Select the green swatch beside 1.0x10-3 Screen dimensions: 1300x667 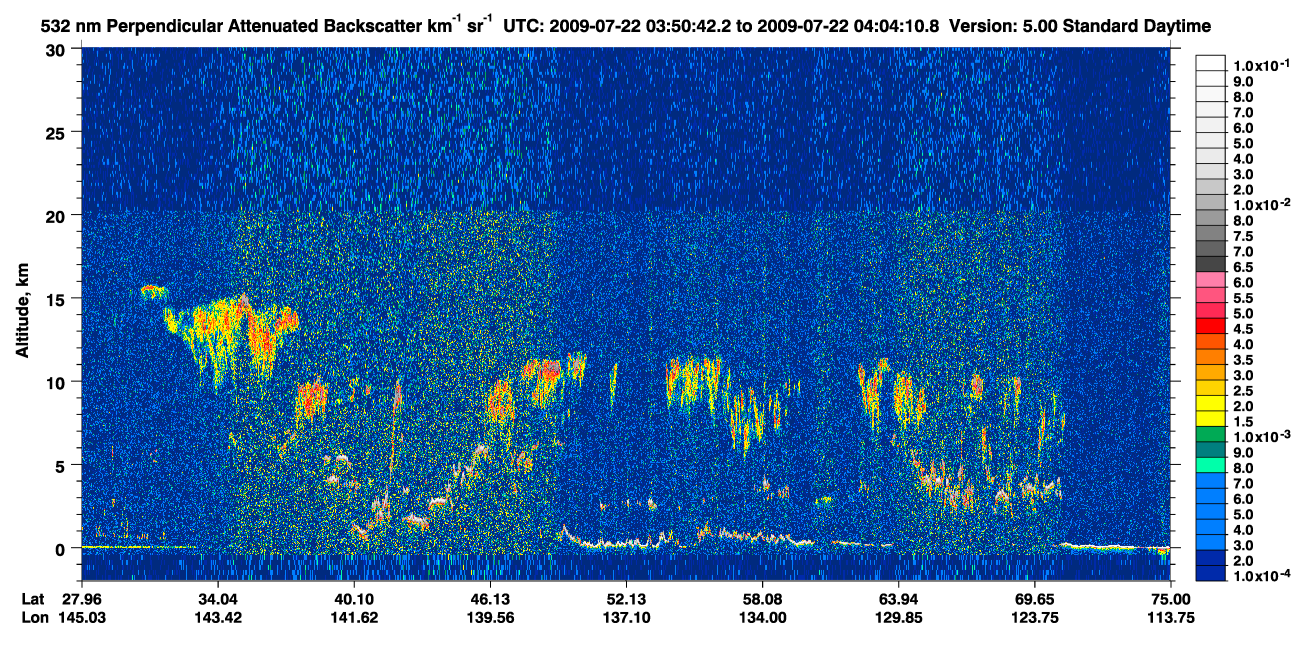pyautogui.click(x=1210, y=434)
